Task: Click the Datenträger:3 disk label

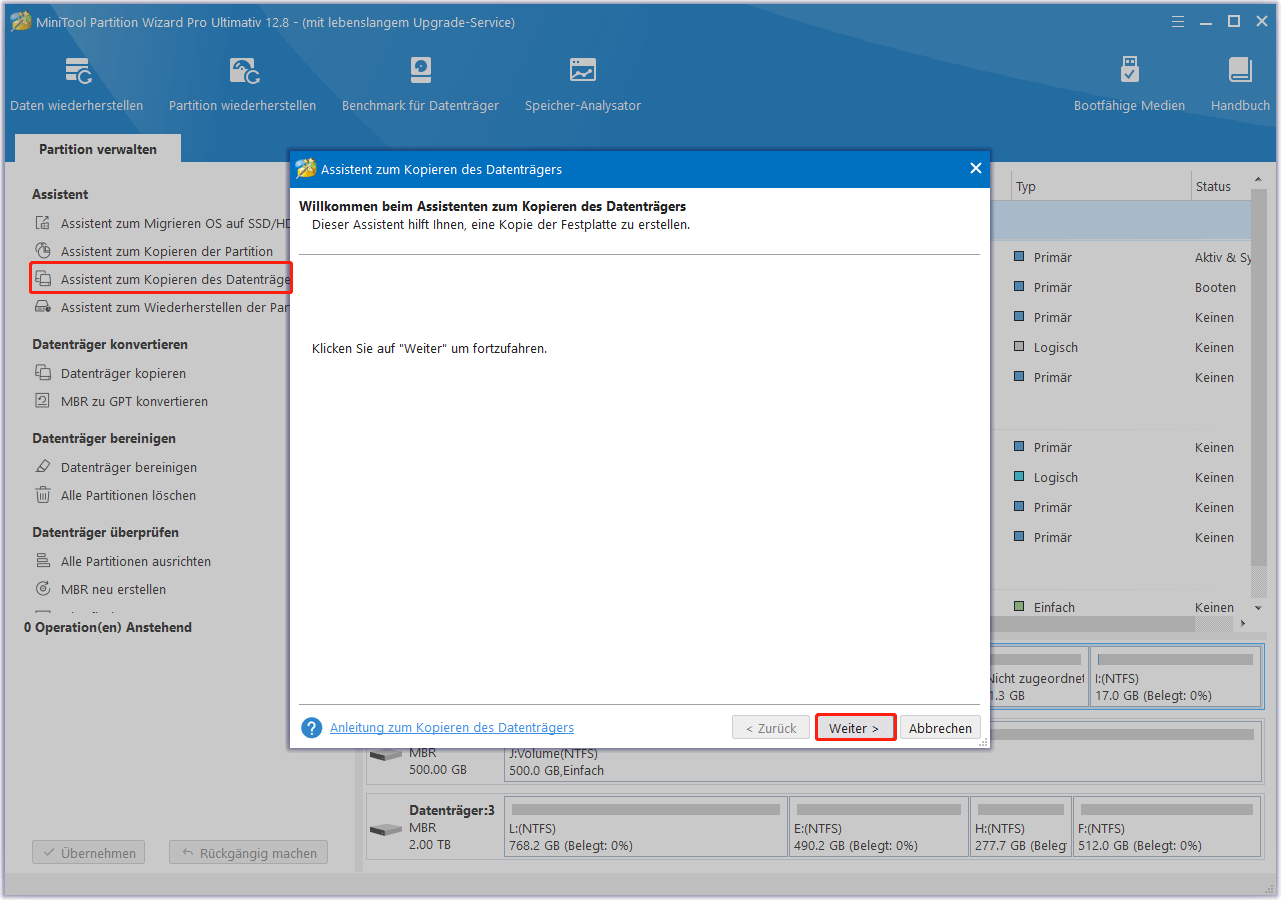Action: [x=452, y=810]
